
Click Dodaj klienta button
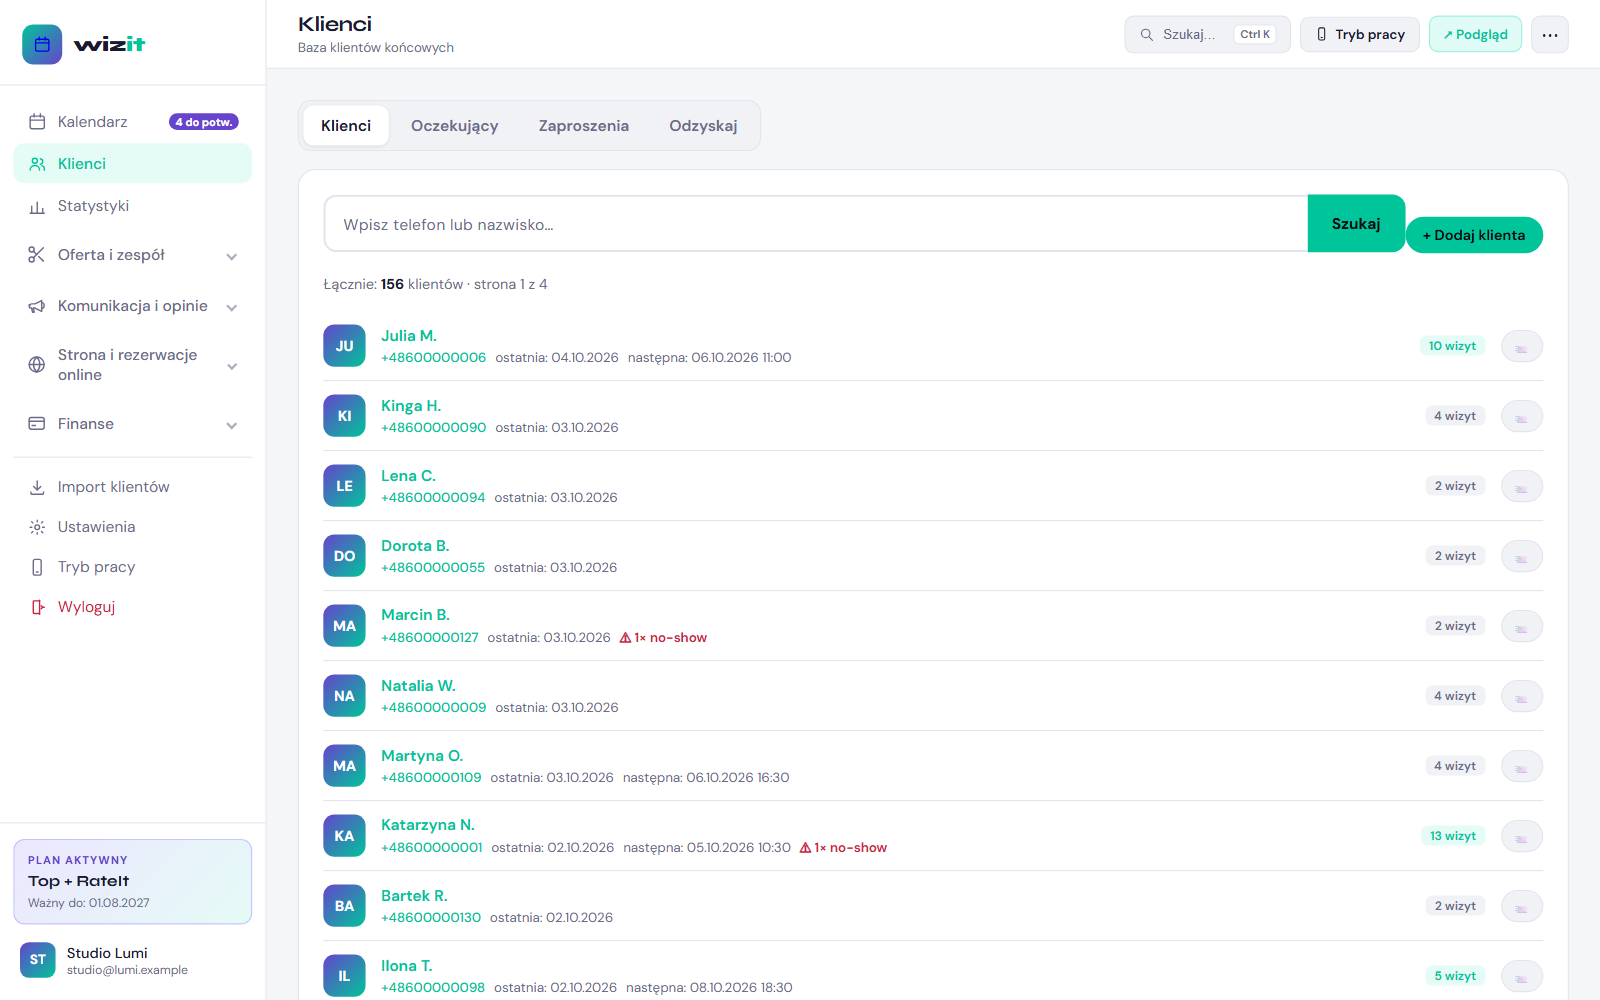[x=1474, y=235]
